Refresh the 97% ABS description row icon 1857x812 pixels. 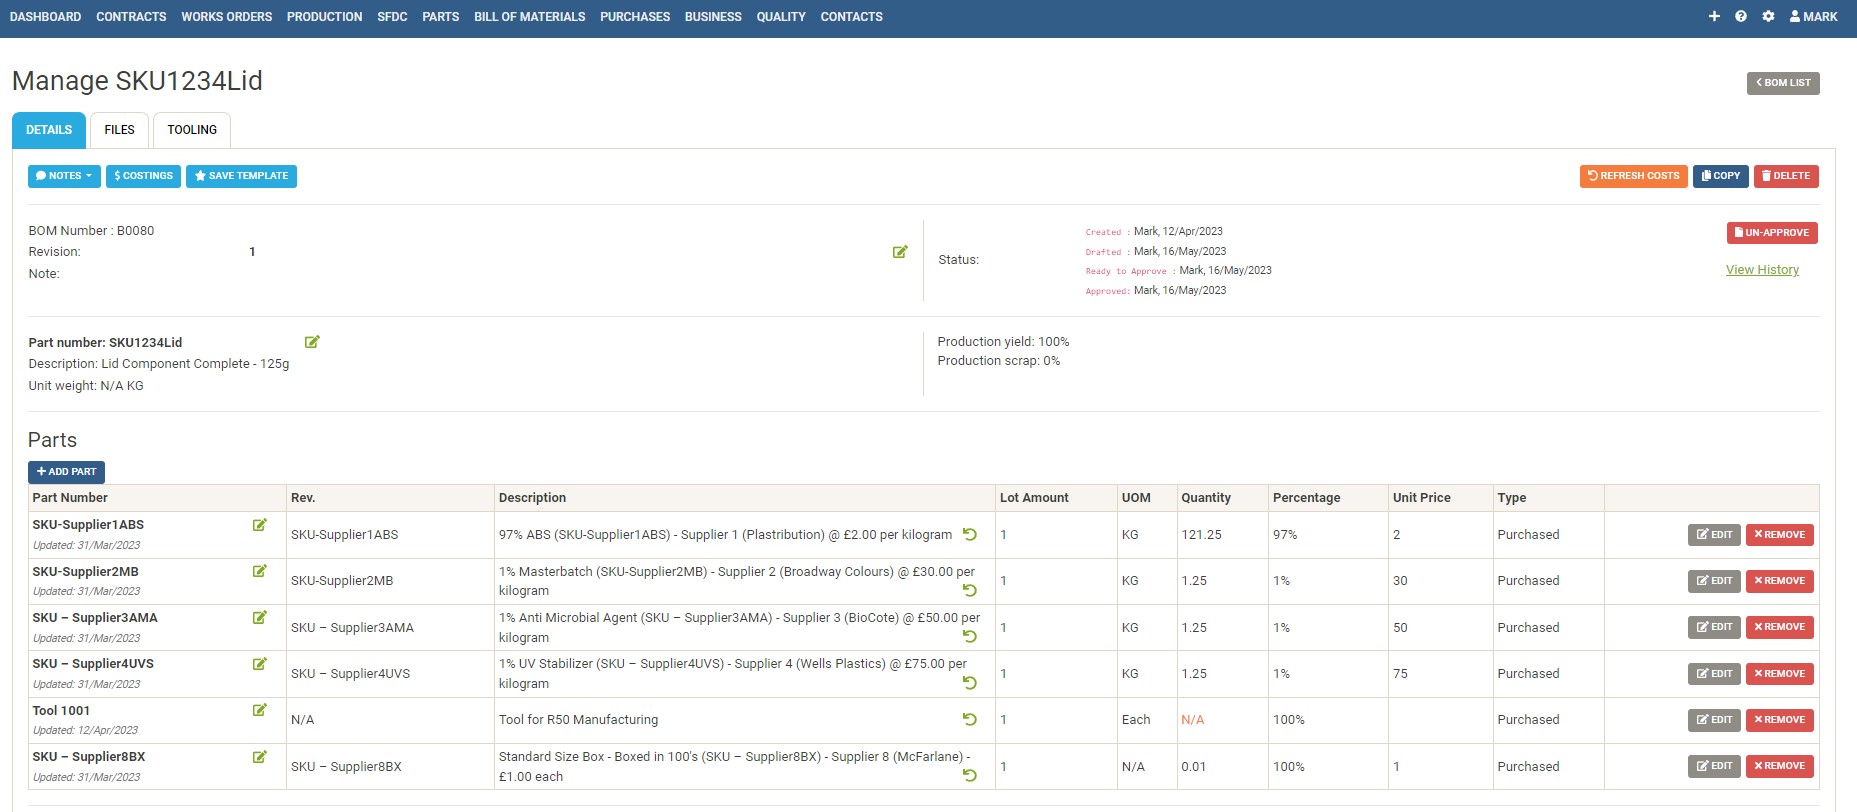[x=969, y=534]
